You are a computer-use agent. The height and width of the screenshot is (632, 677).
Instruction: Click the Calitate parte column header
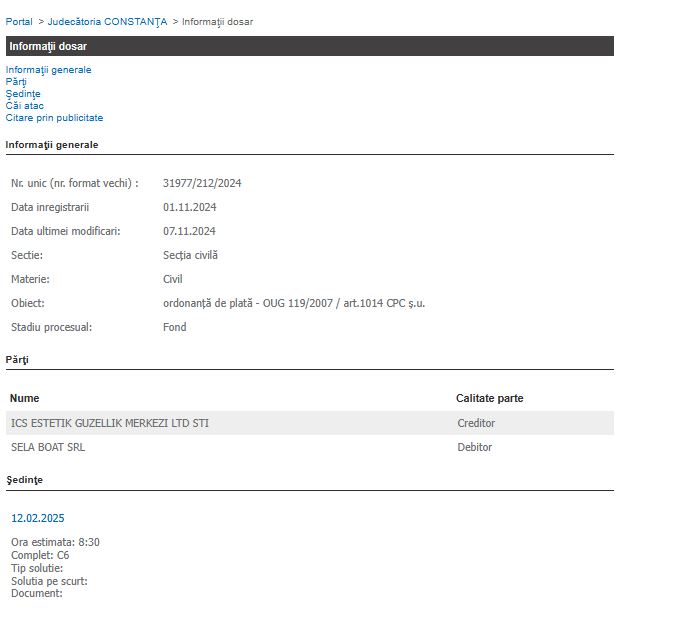[x=489, y=398]
